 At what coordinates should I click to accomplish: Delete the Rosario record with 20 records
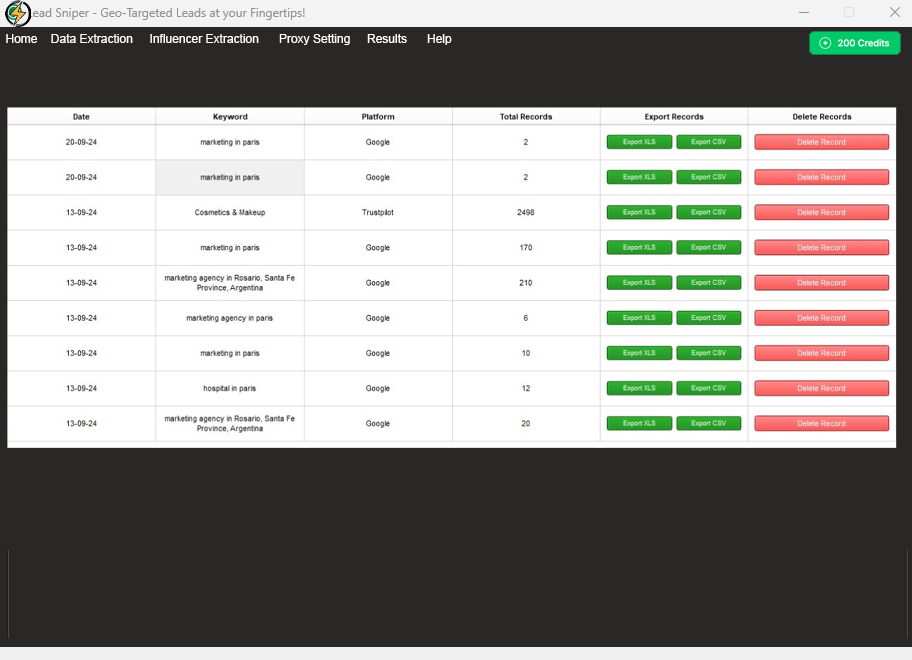(821, 423)
